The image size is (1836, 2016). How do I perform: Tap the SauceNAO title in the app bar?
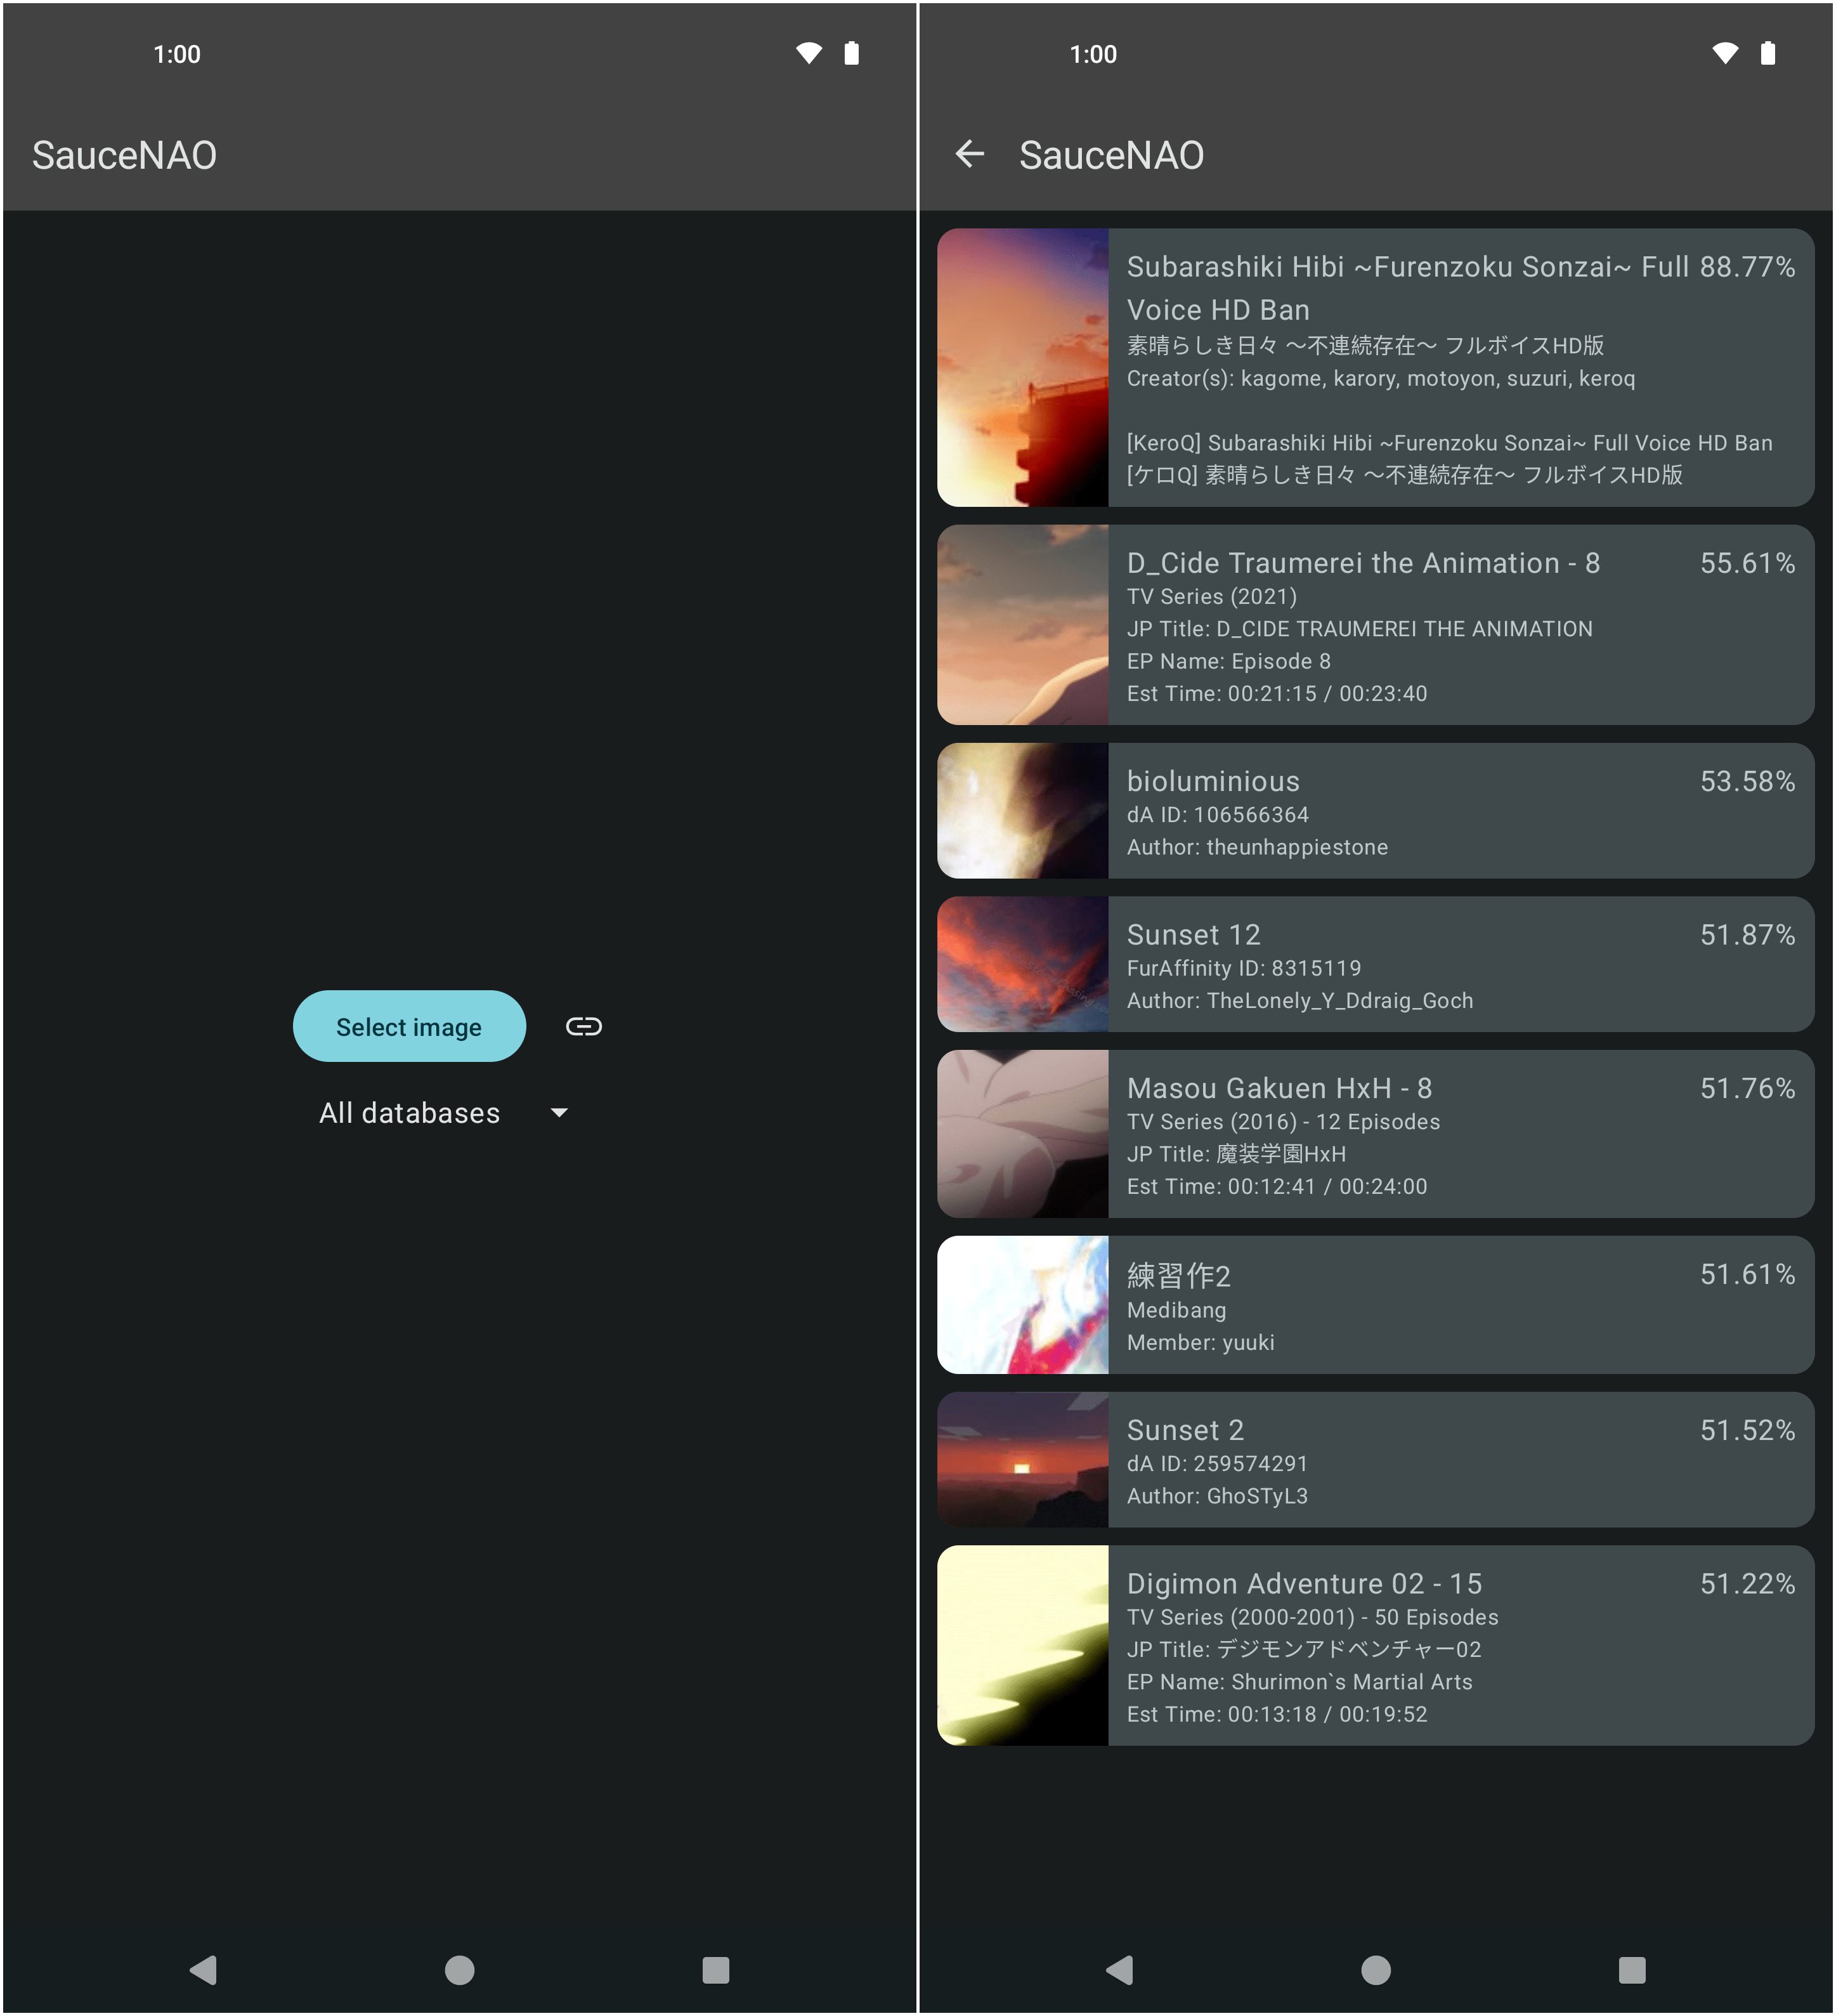(1110, 154)
